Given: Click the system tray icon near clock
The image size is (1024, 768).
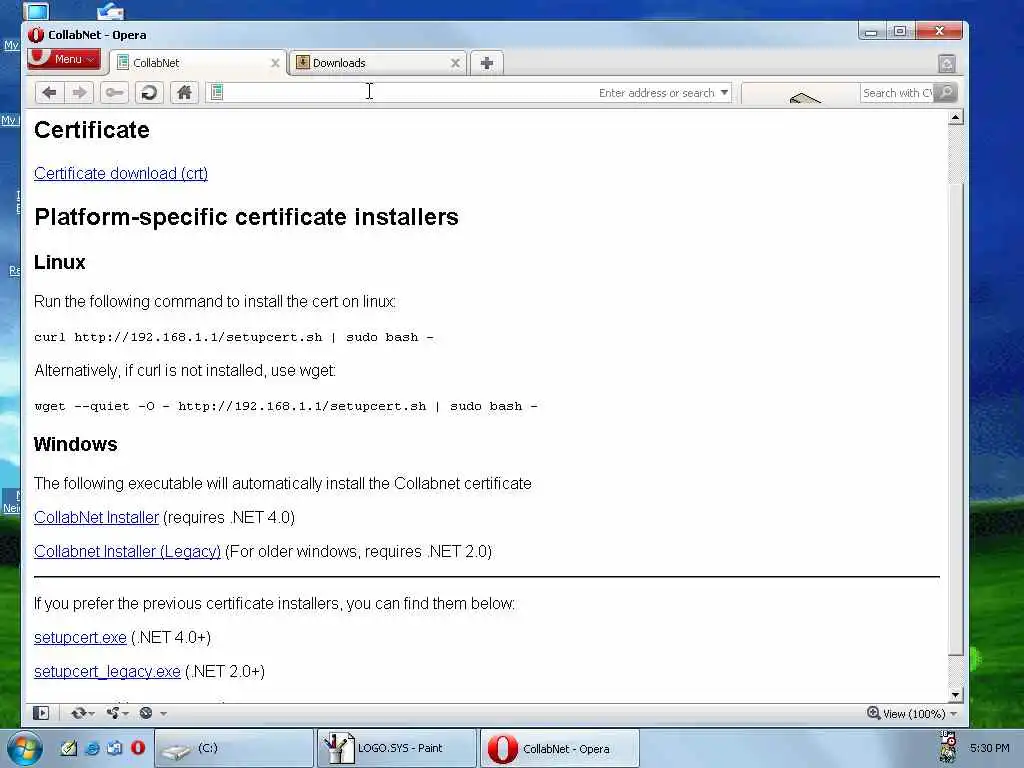Looking at the screenshot, I should coord(948,748).
